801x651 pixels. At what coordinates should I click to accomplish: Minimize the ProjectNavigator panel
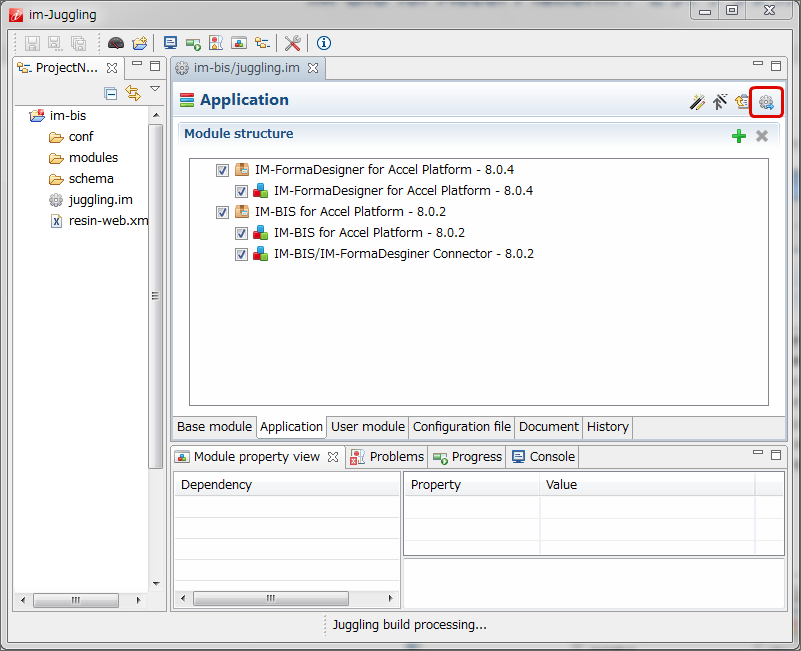(137, 63)
